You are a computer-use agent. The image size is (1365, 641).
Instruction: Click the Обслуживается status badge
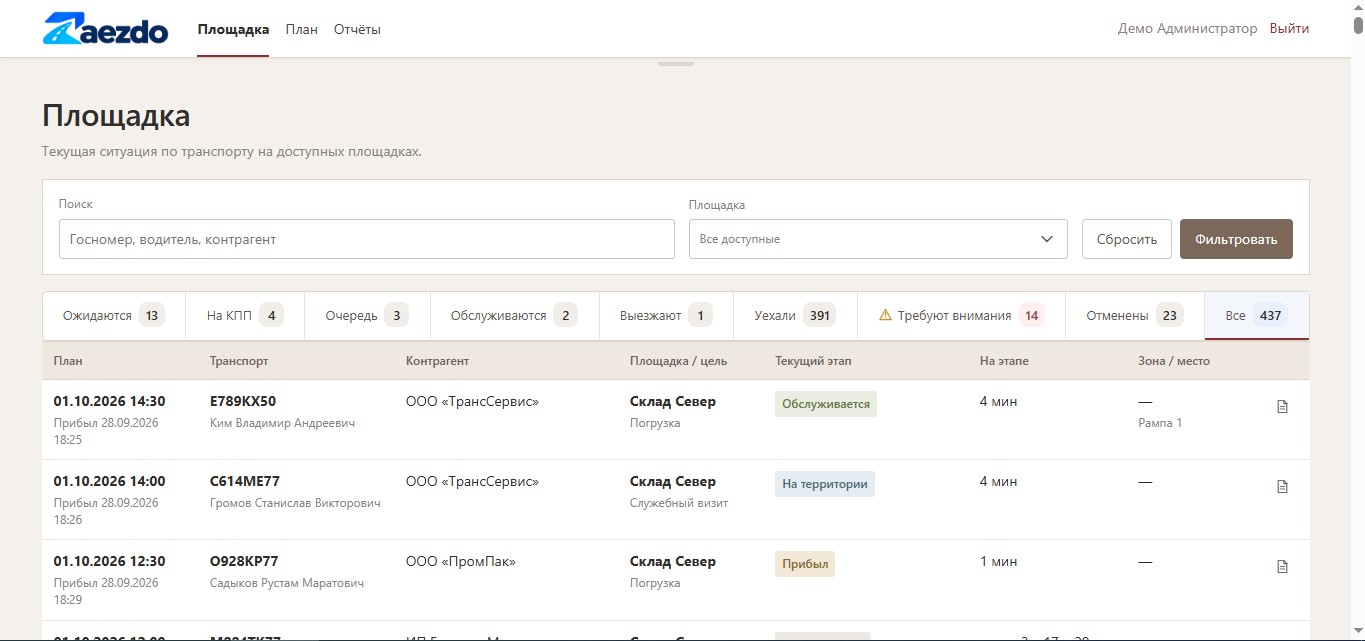pyautogui.click(x=826, y=404)
